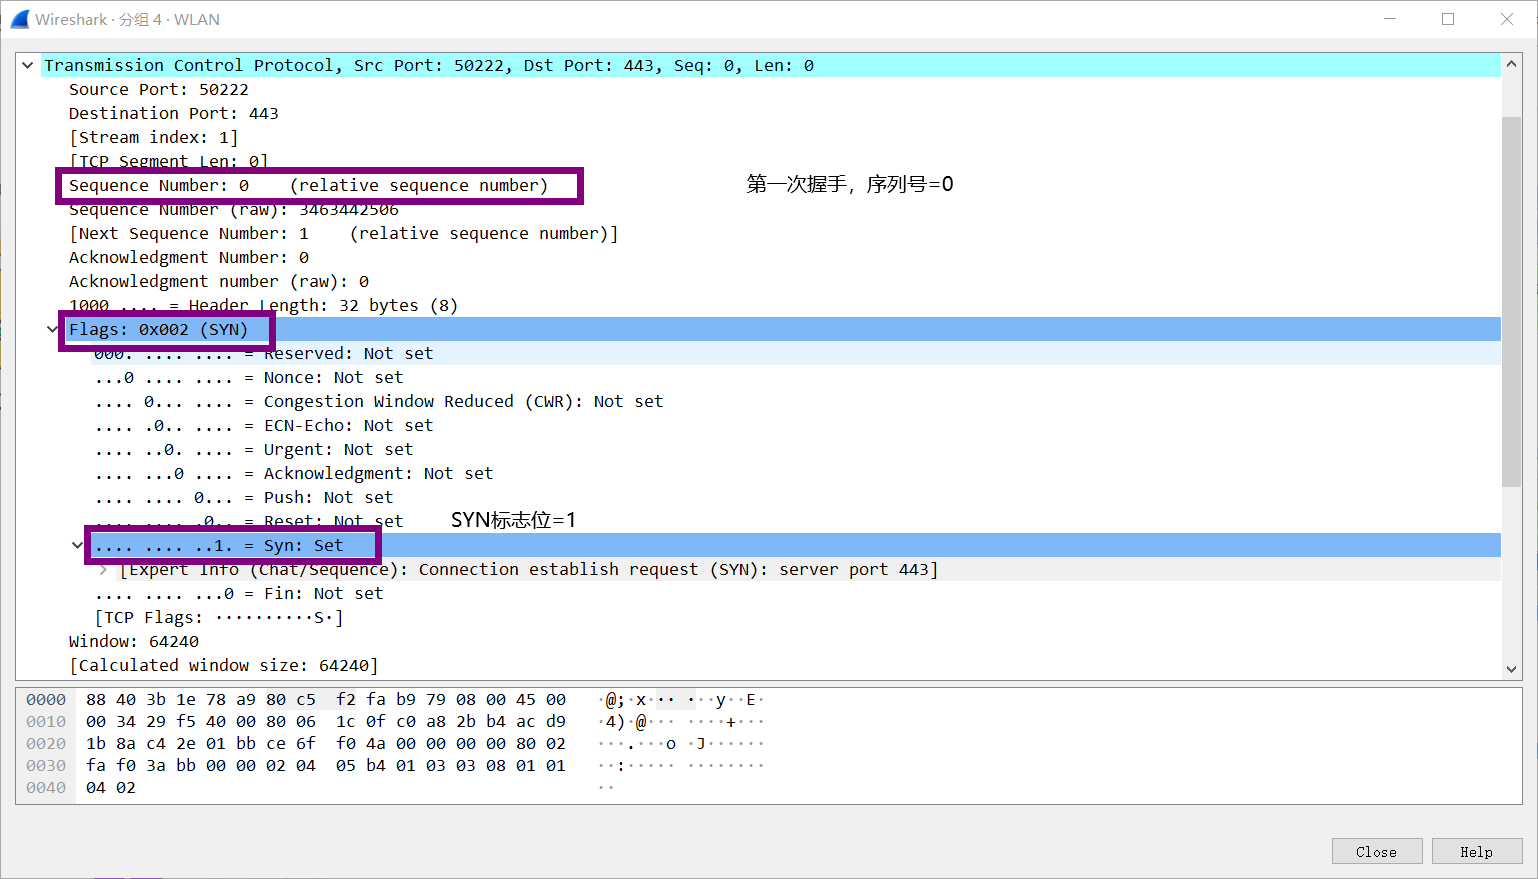Collapse the Flags: 0x002 (SYN) section
The image size is (1538, 879).
52,329
